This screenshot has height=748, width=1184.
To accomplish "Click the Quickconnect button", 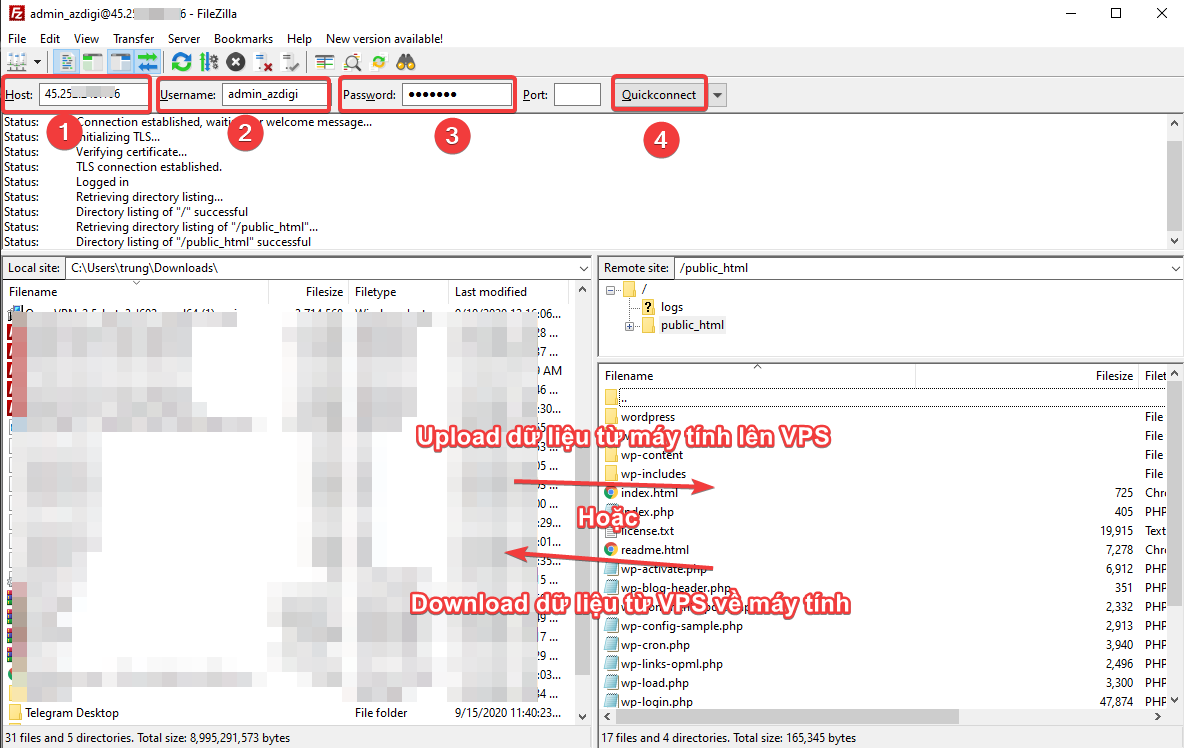I will [x=659, y=95].
